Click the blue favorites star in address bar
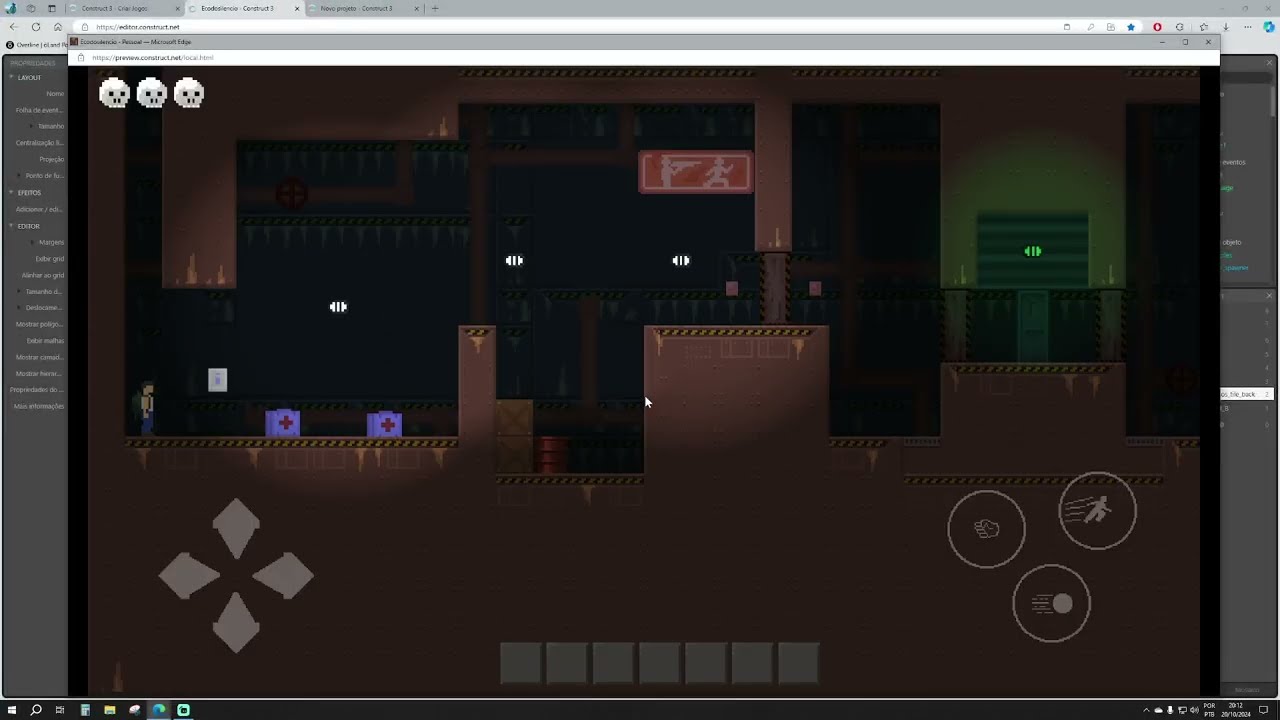 pos(1131,27)
